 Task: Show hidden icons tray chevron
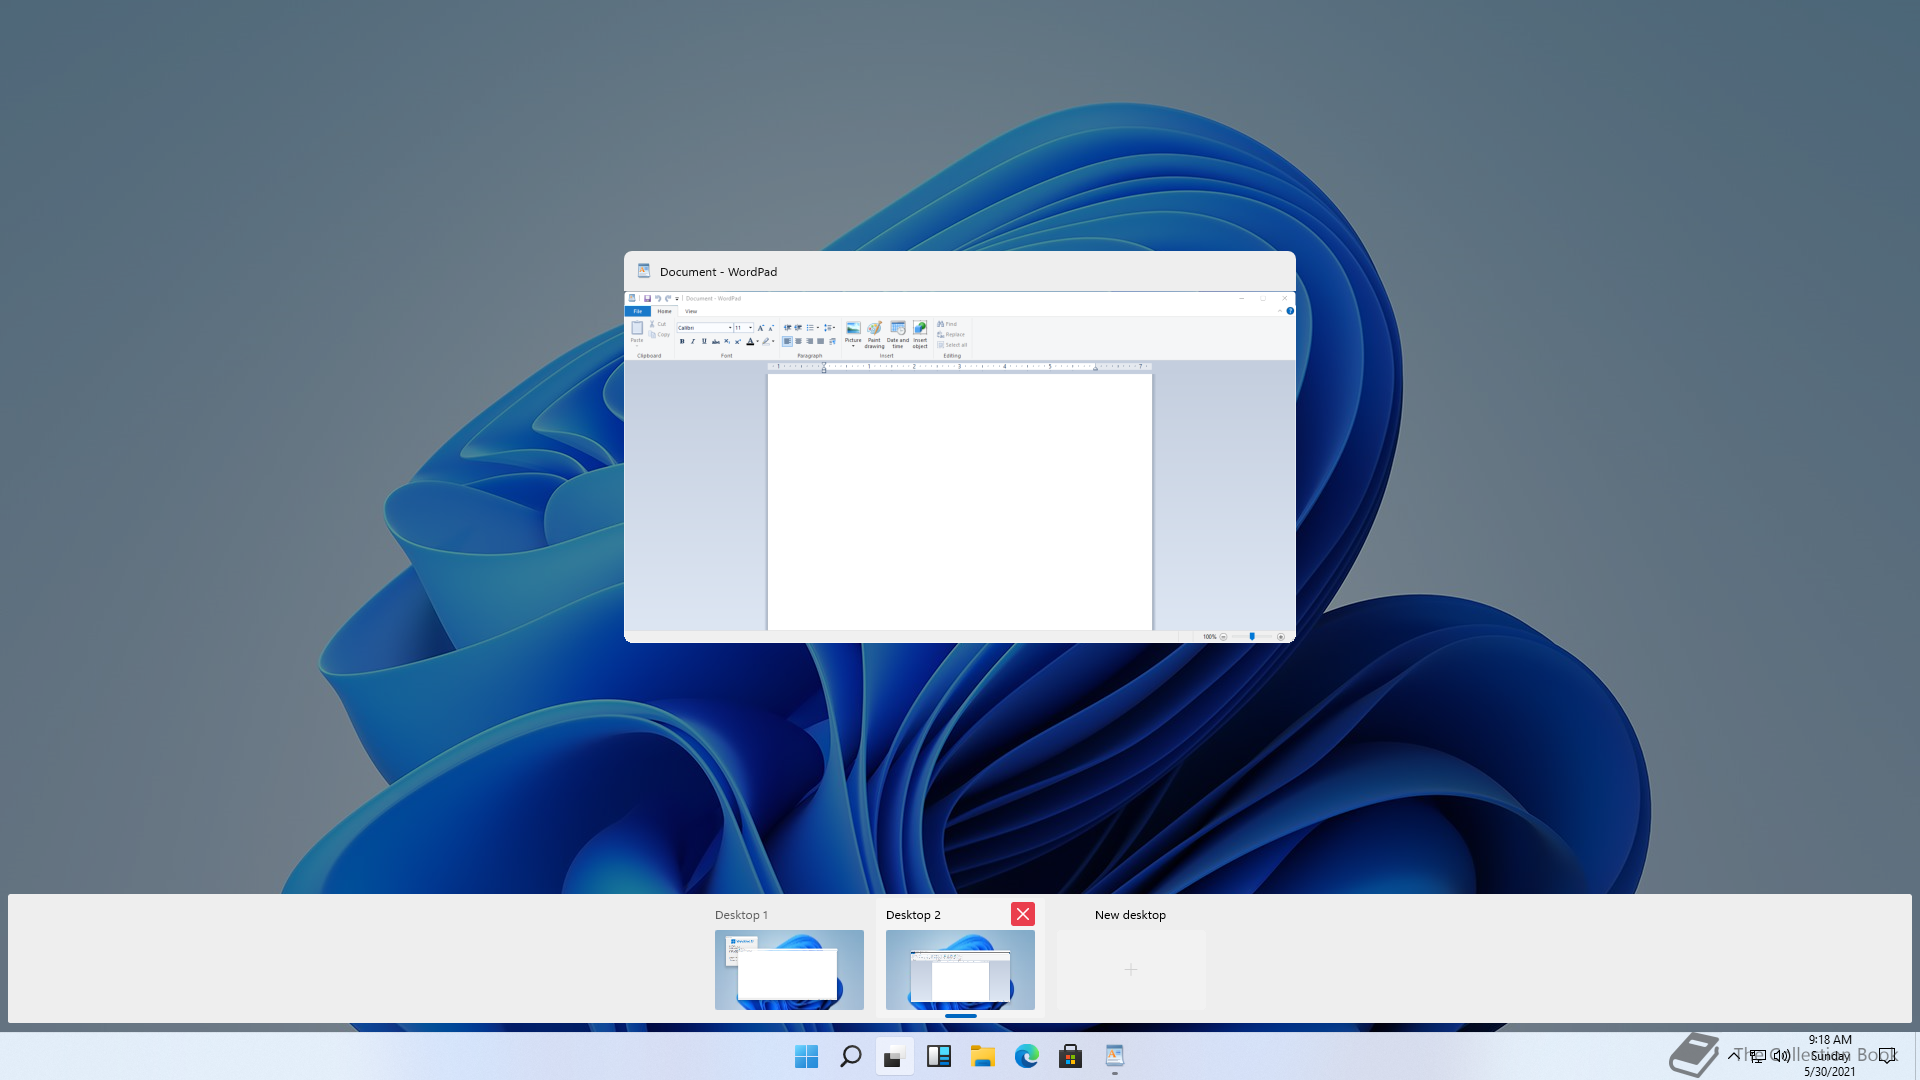(x=1733, y=1055)
